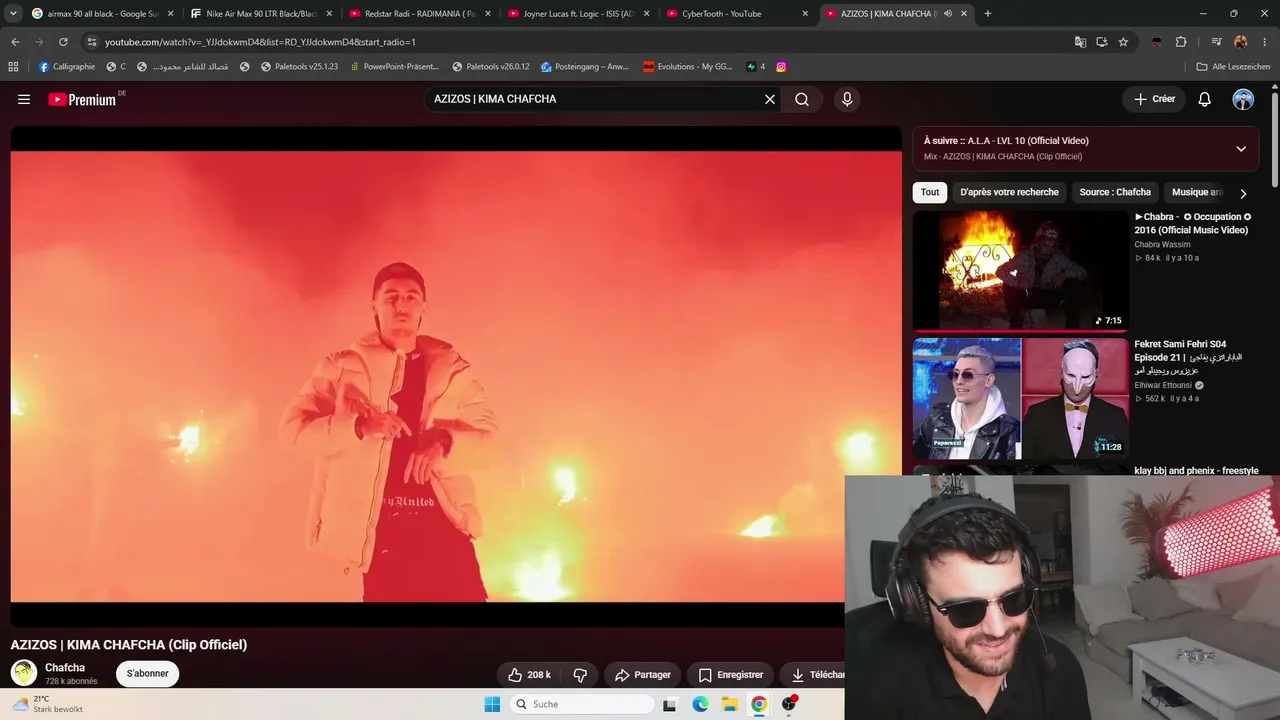Open the YouTube account avatar menu
Image resolution: width=1280 pixels, height=720 pixels.
(1243, 99)
